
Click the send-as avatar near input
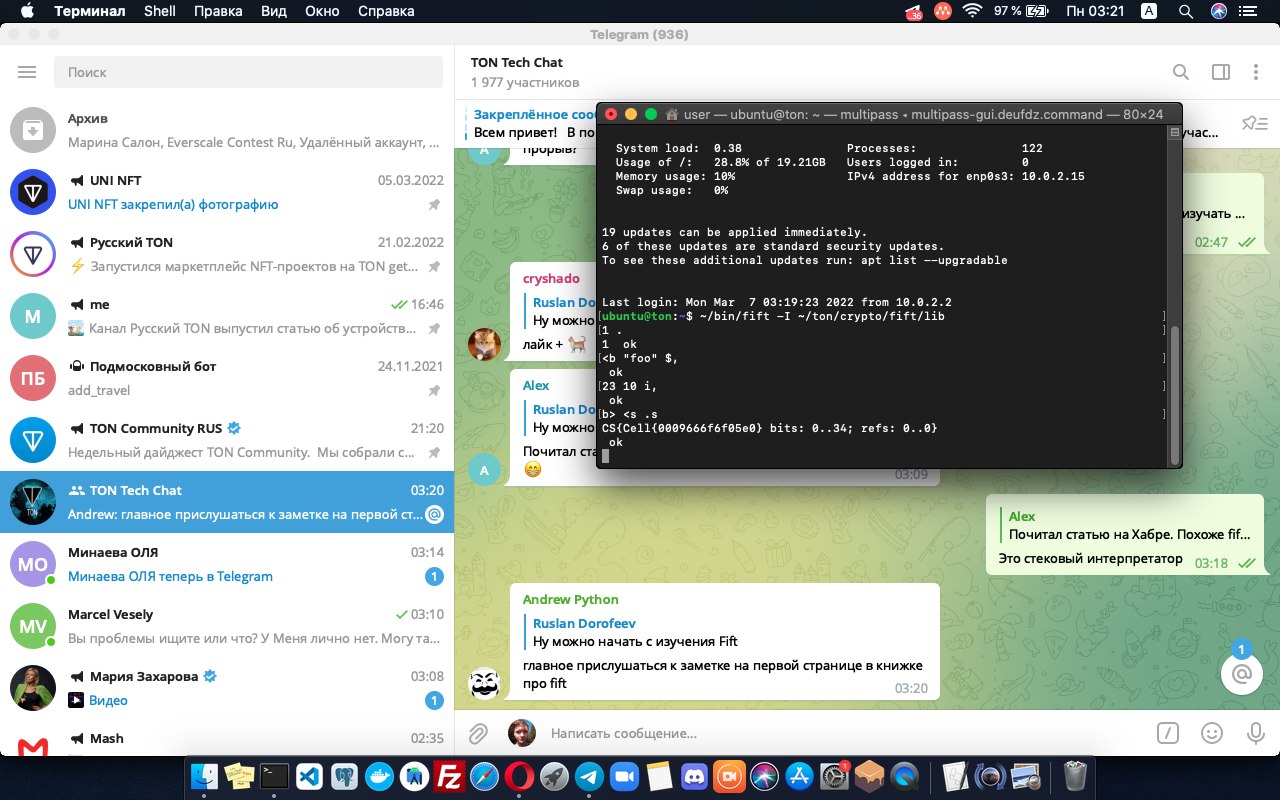pyautogui.click(x=521, y=733)
